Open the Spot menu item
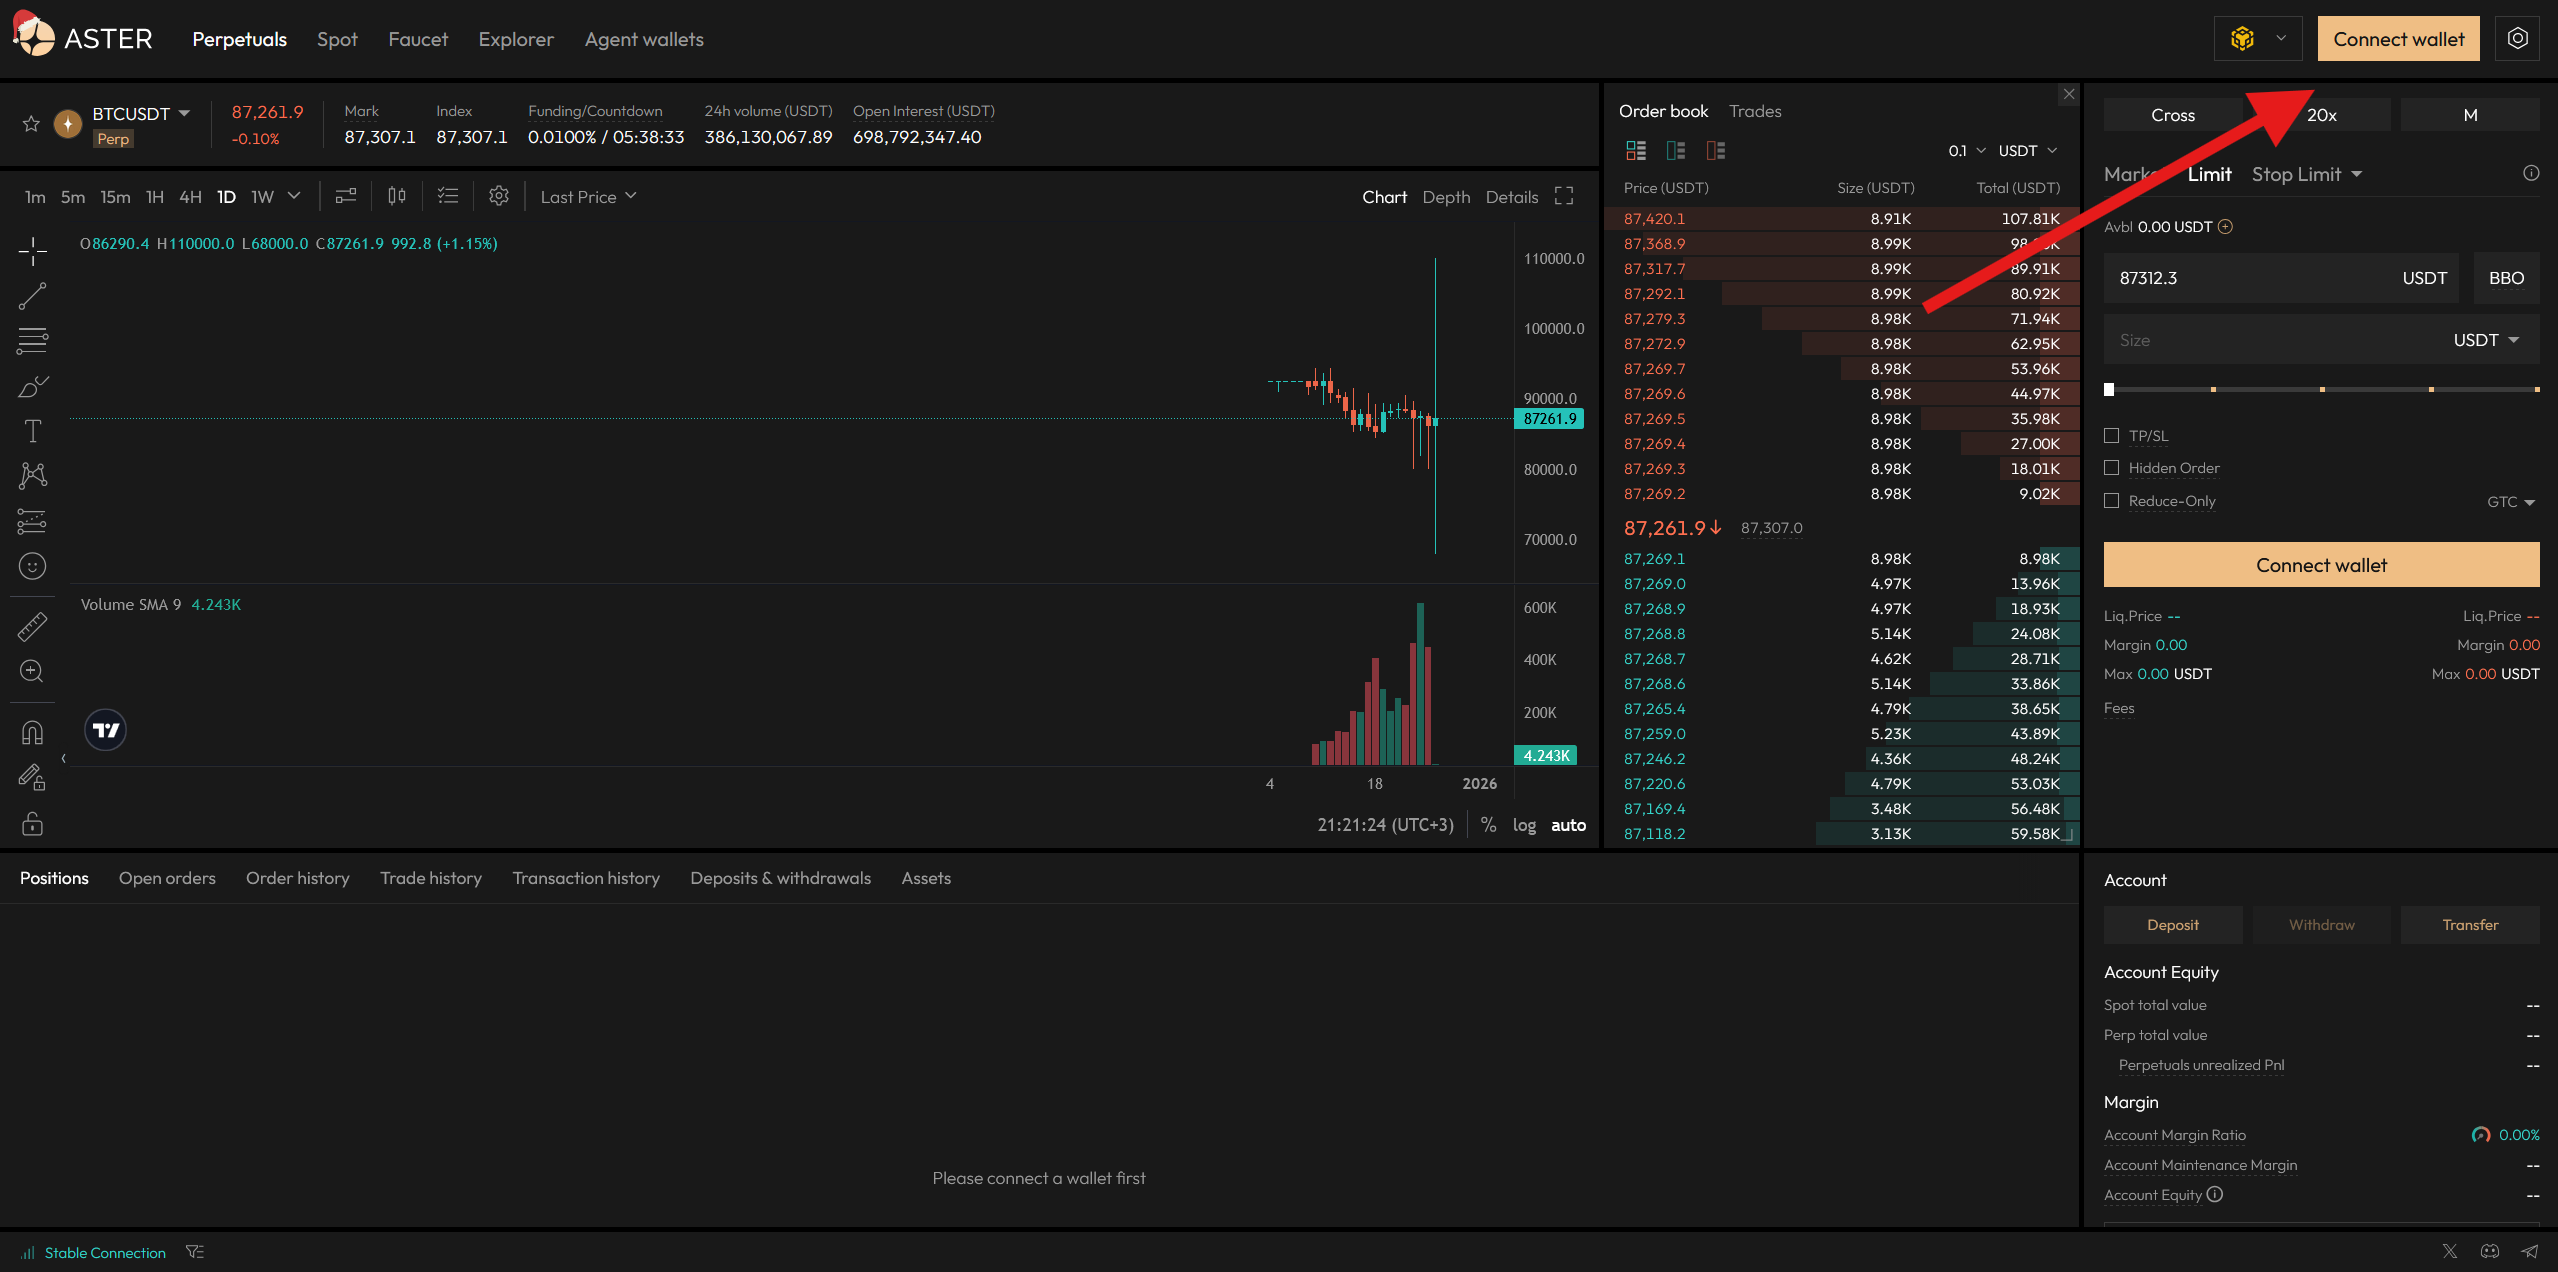Viewport: 2558px width, 1272px height. pos(337,40)
